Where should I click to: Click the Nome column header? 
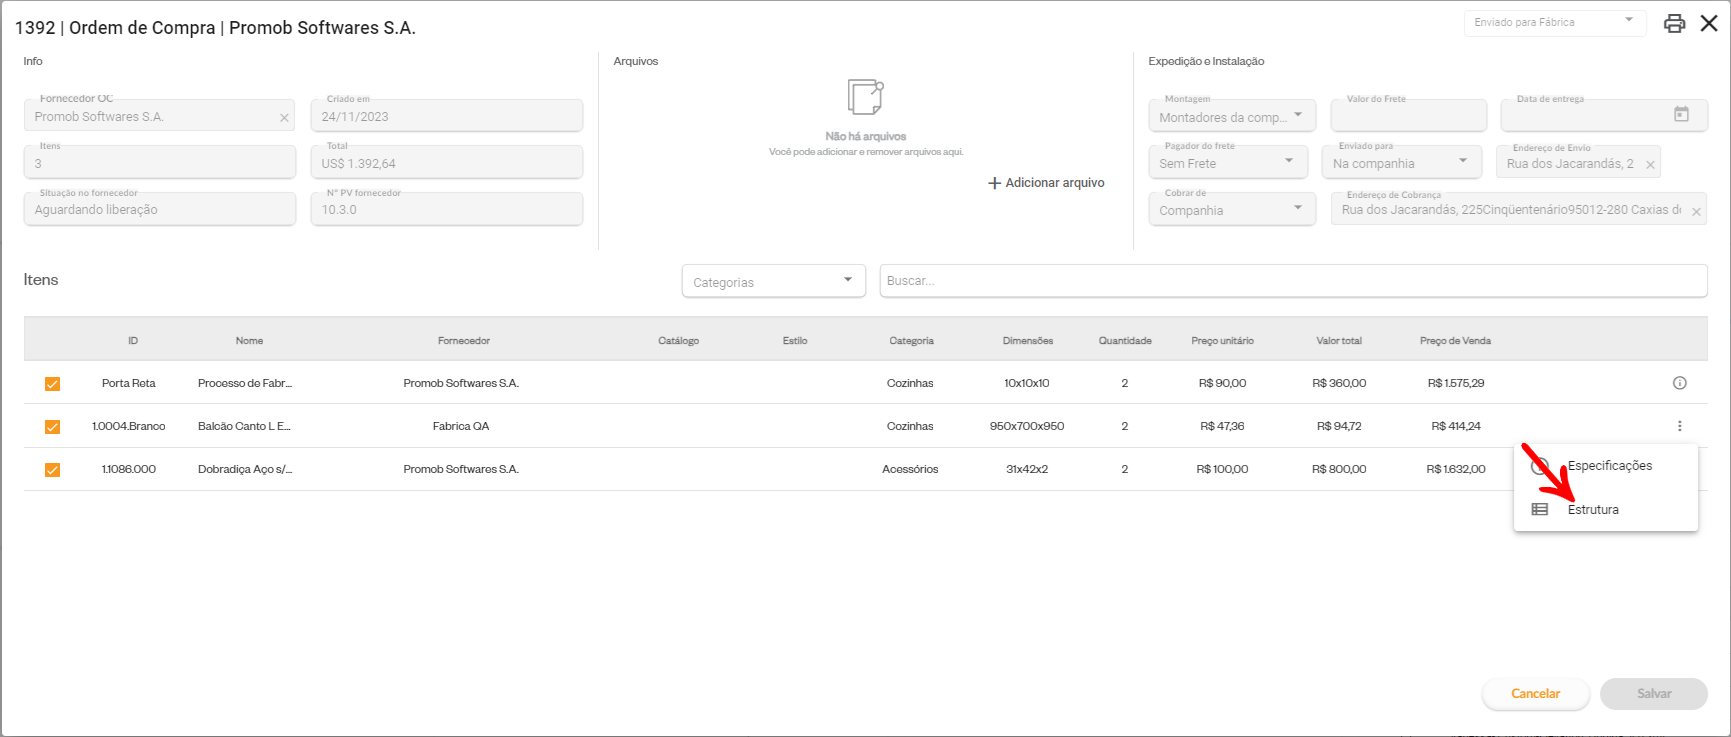point(249,341)
